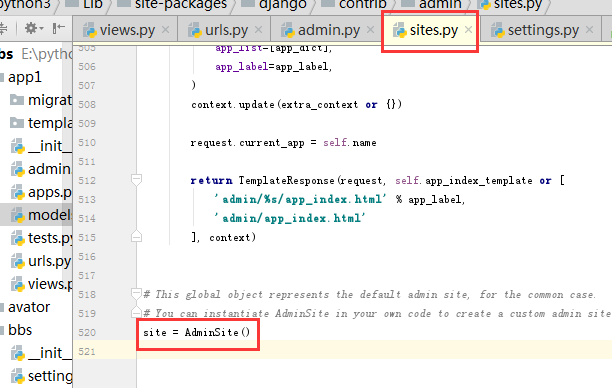612x388 pixels.
Task: Click line number 520 in gutter
Action: 87,333
